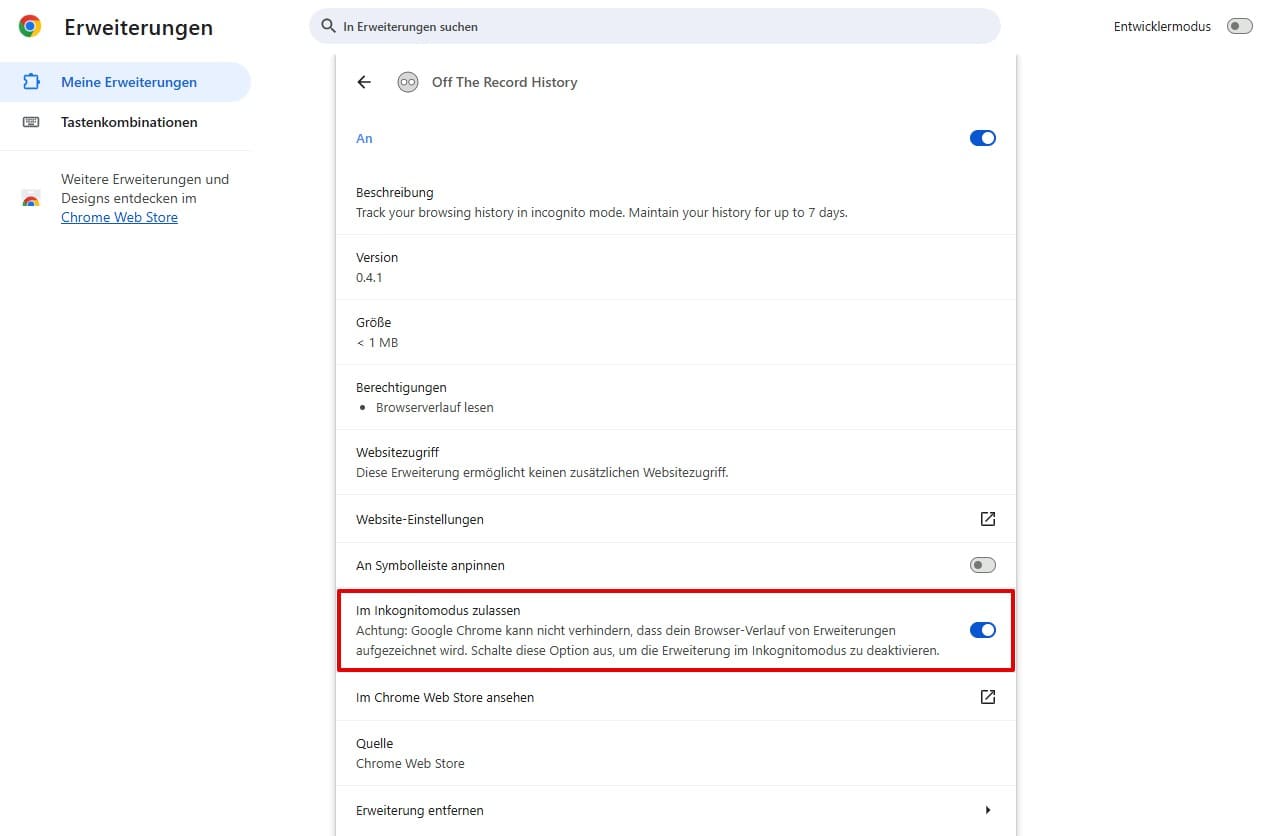The width and height of the screenshot is (1262, 836).
Task: Open Tastenkombinationen in sidebar
Action: pyautogui.click(x=125, y=122)
